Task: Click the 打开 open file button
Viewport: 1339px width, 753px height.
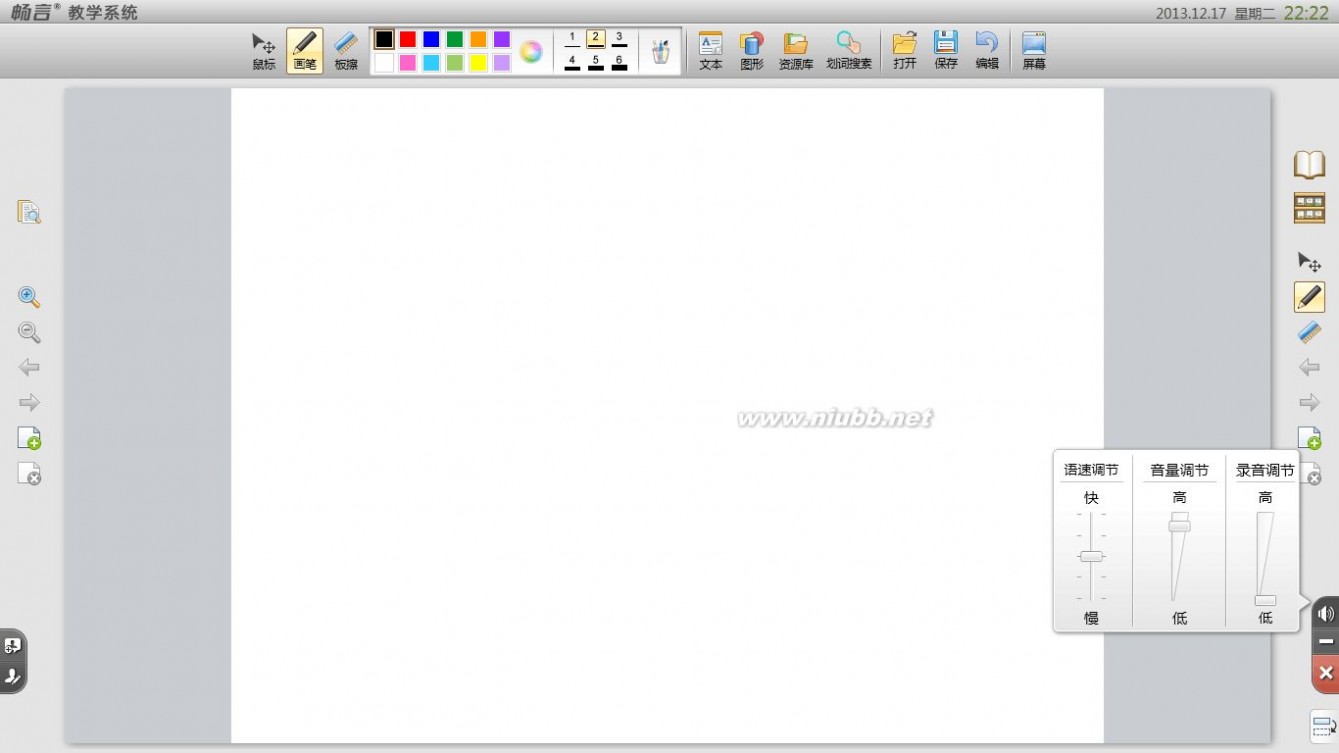Action: tap(905, 51)
